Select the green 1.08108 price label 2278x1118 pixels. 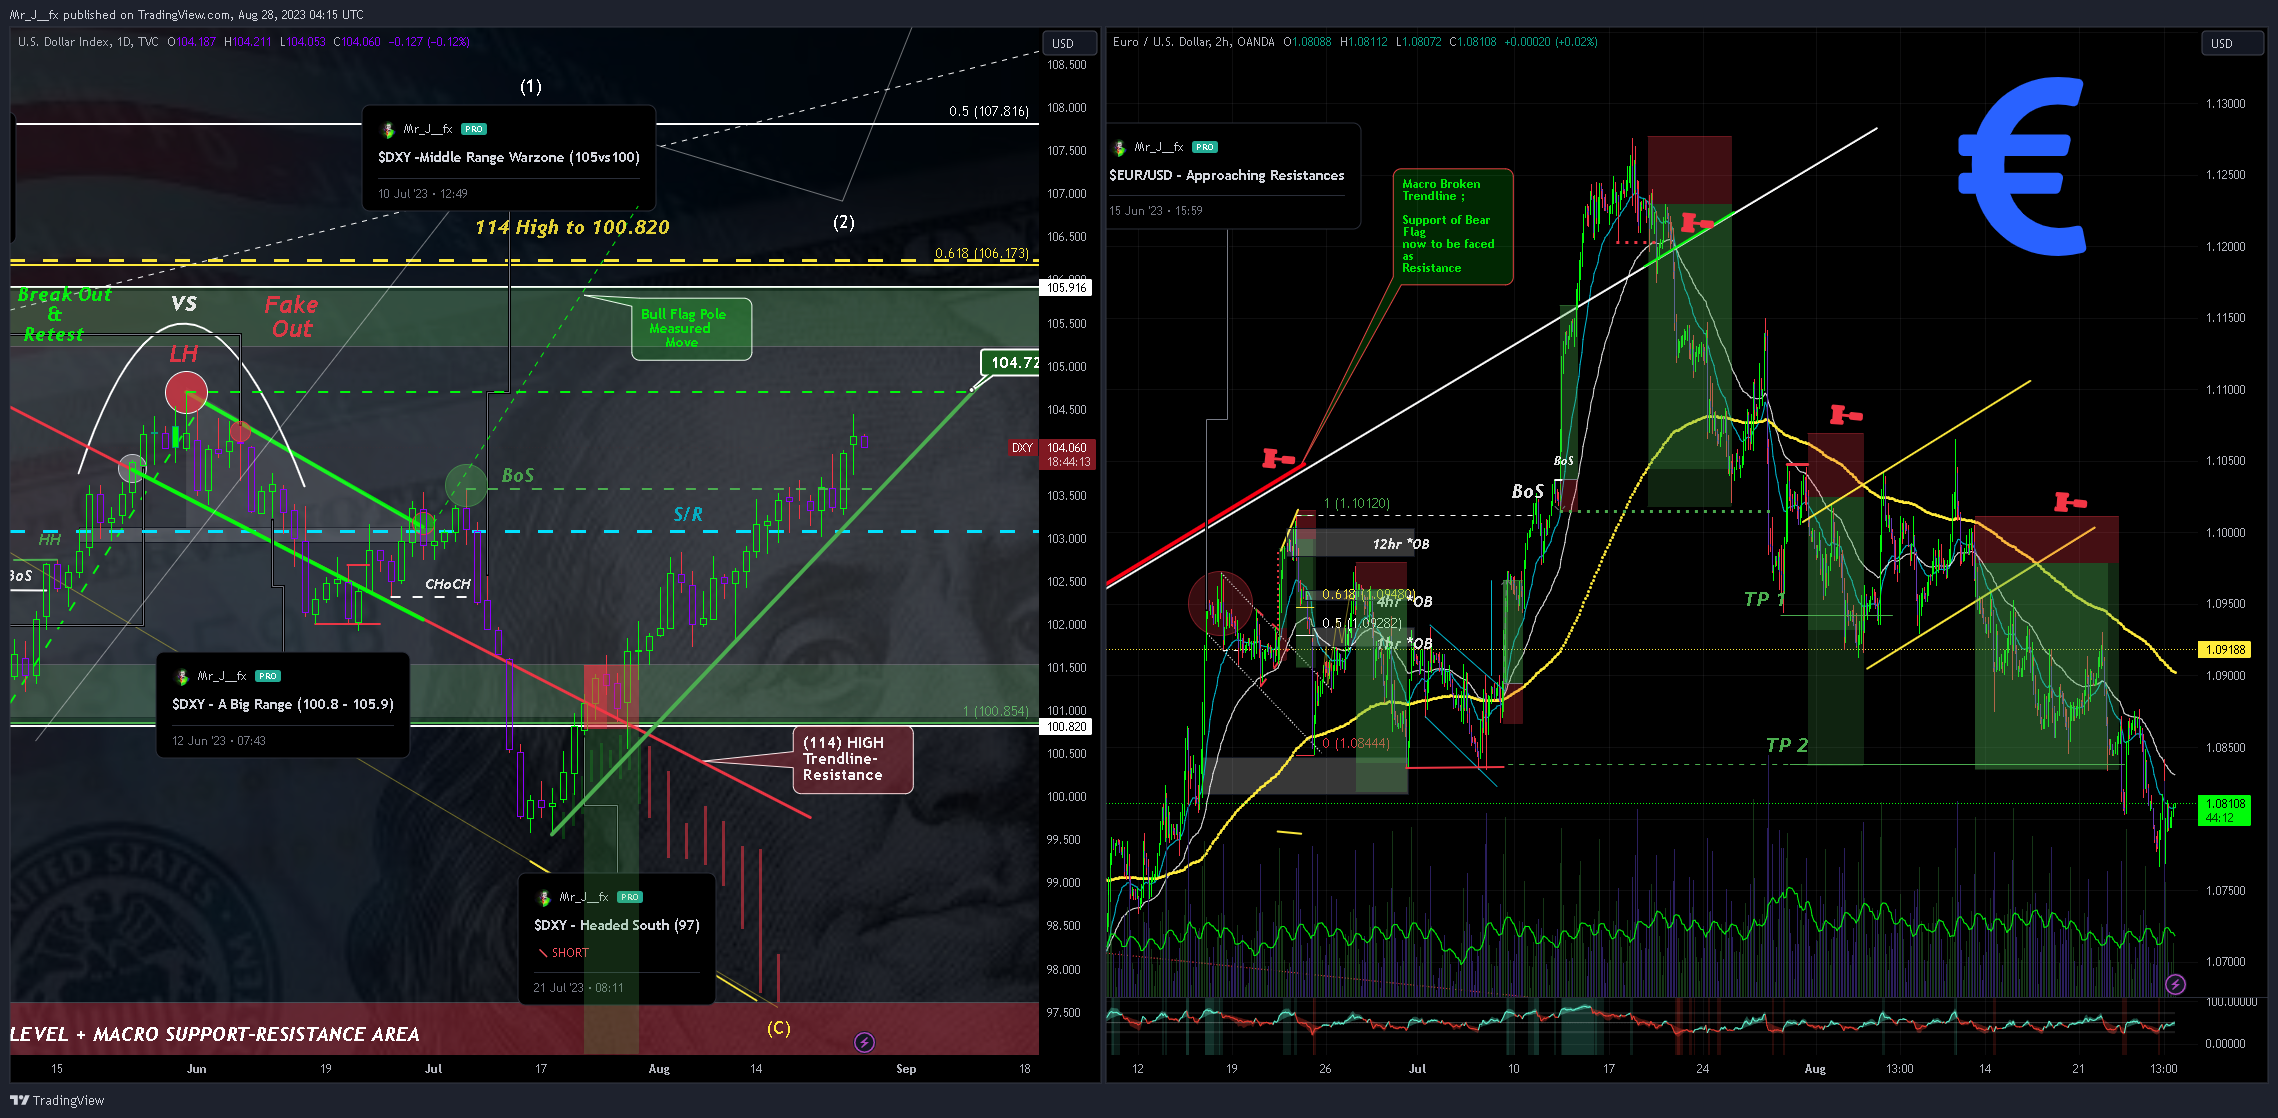2225,810
